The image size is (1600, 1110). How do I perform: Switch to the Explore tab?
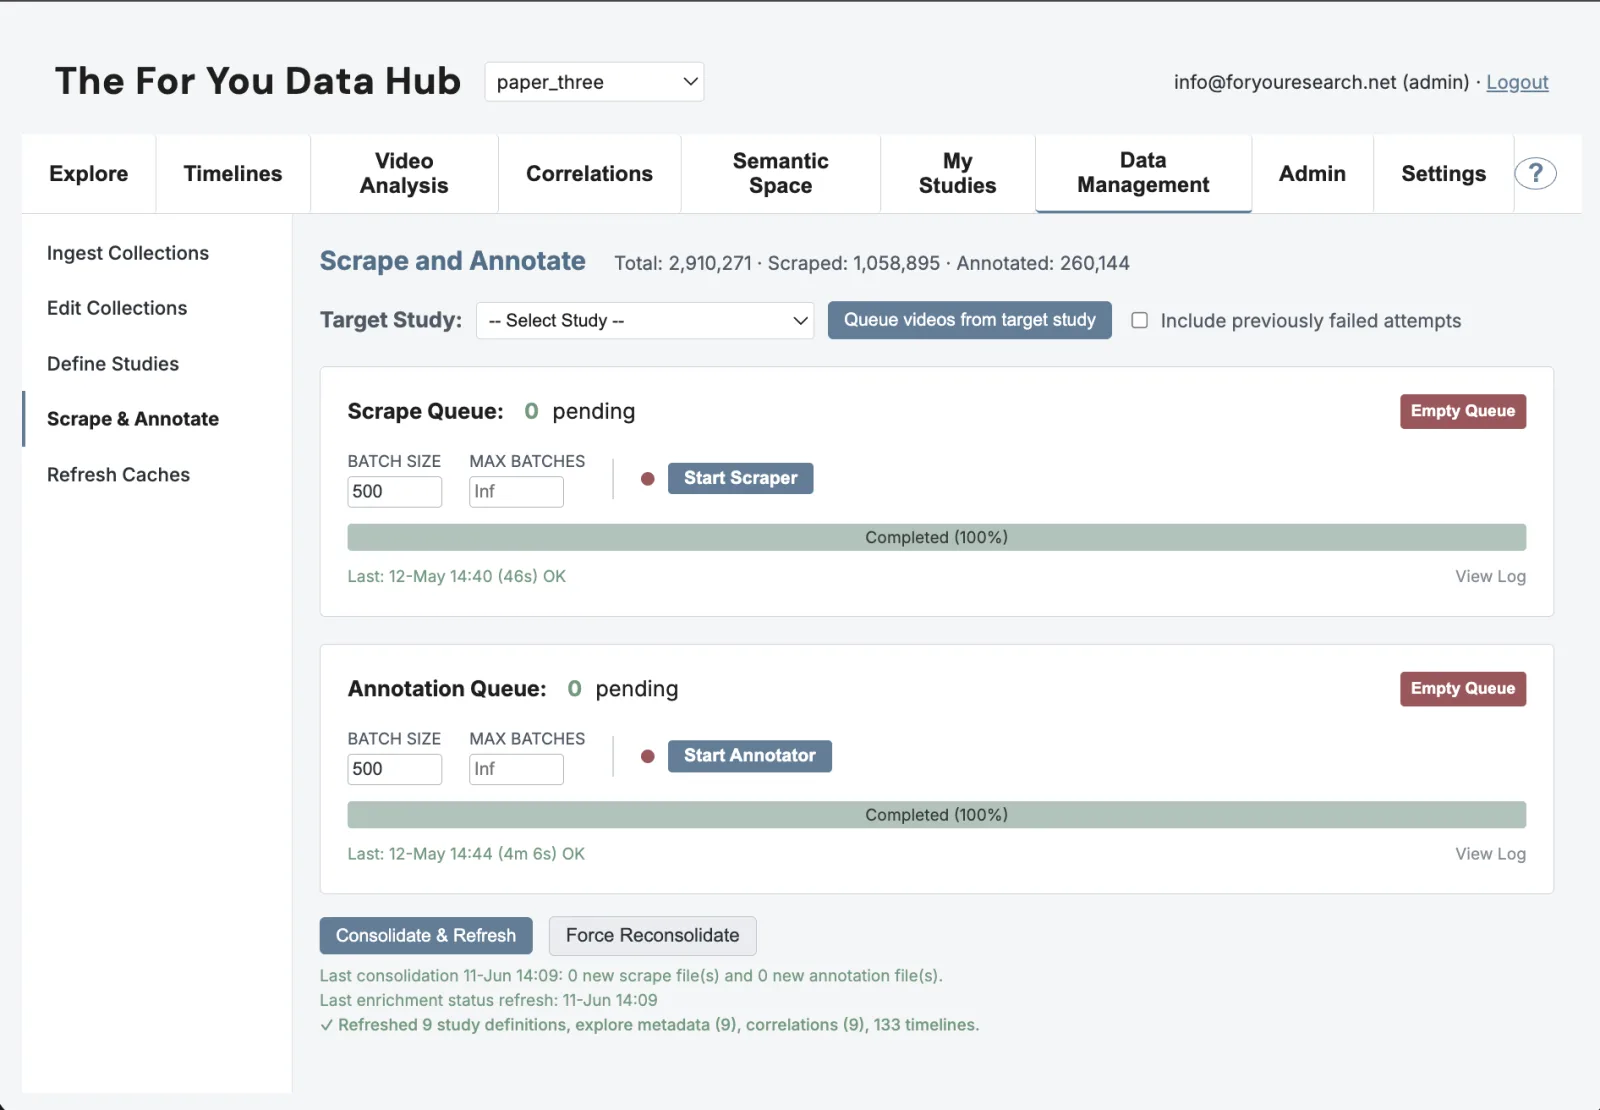(x=89, y=174)
